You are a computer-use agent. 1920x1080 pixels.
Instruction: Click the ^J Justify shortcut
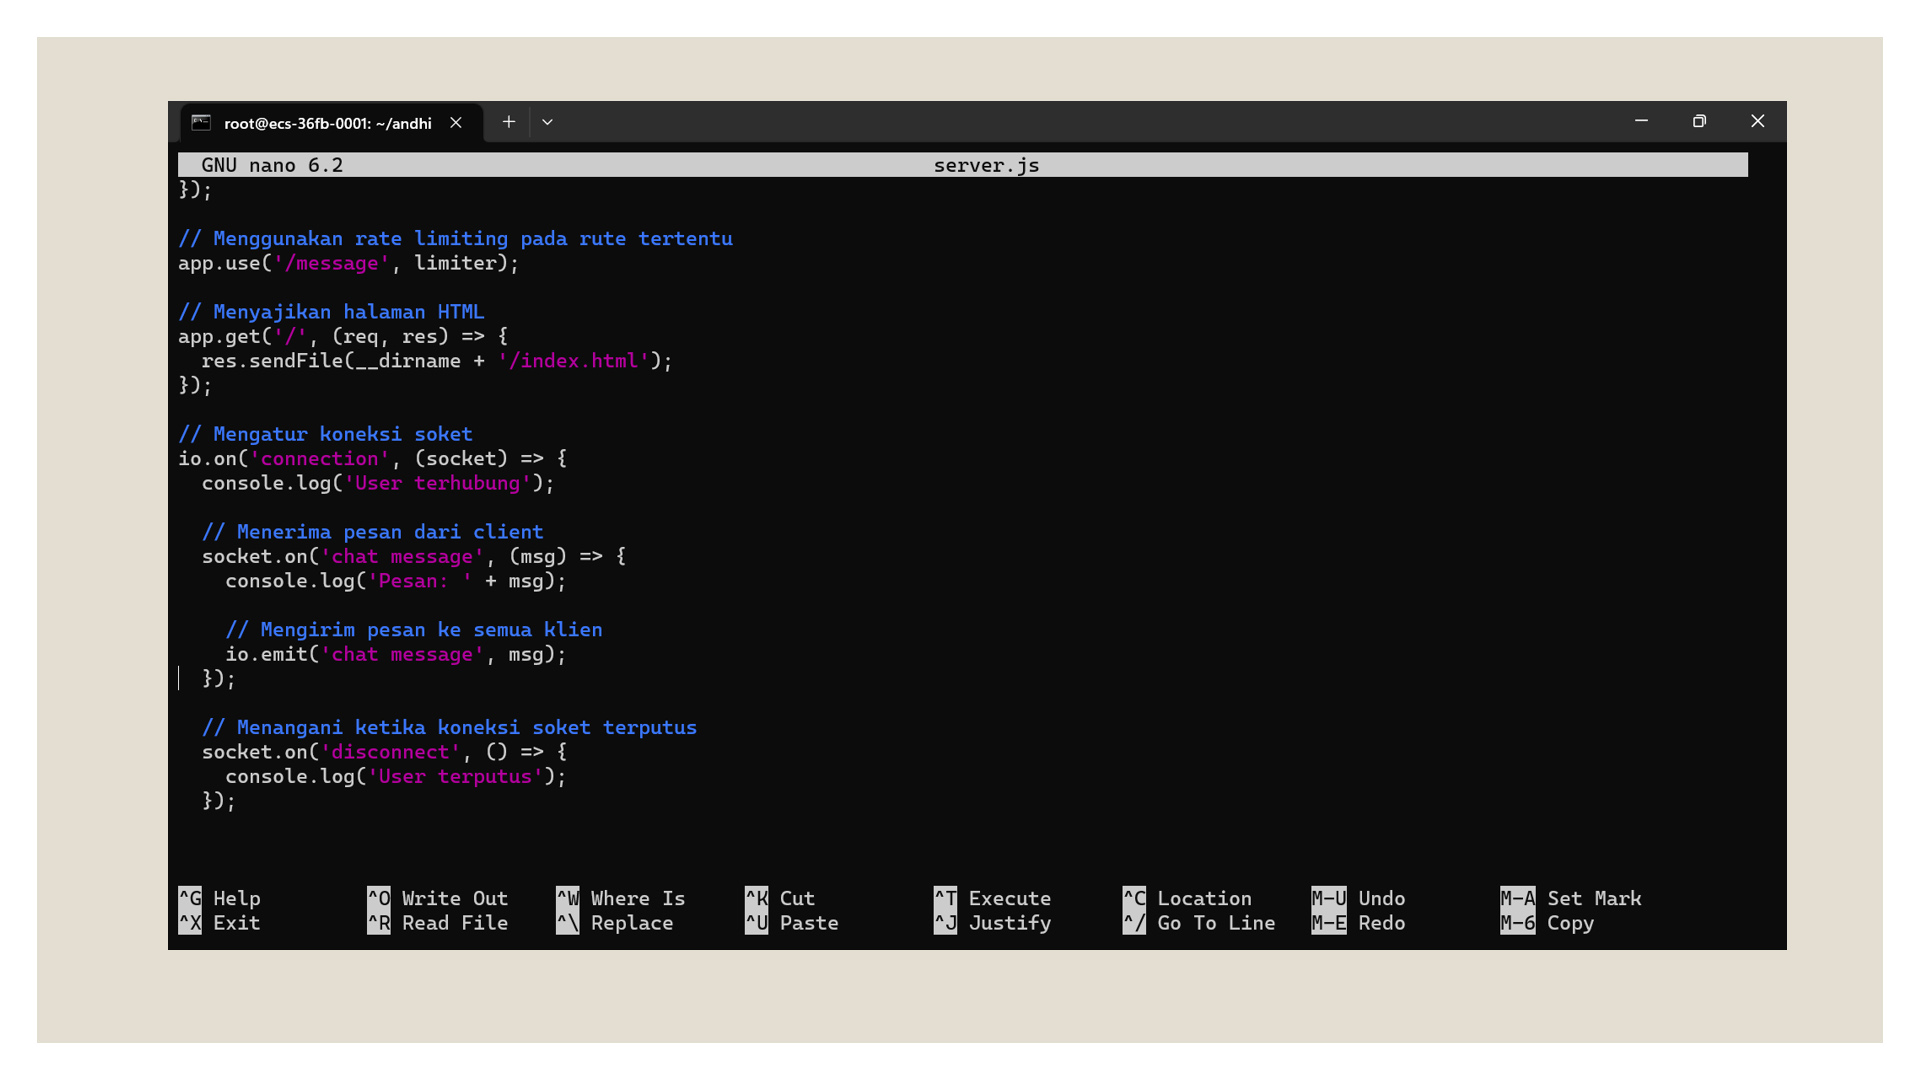point(993,923)
